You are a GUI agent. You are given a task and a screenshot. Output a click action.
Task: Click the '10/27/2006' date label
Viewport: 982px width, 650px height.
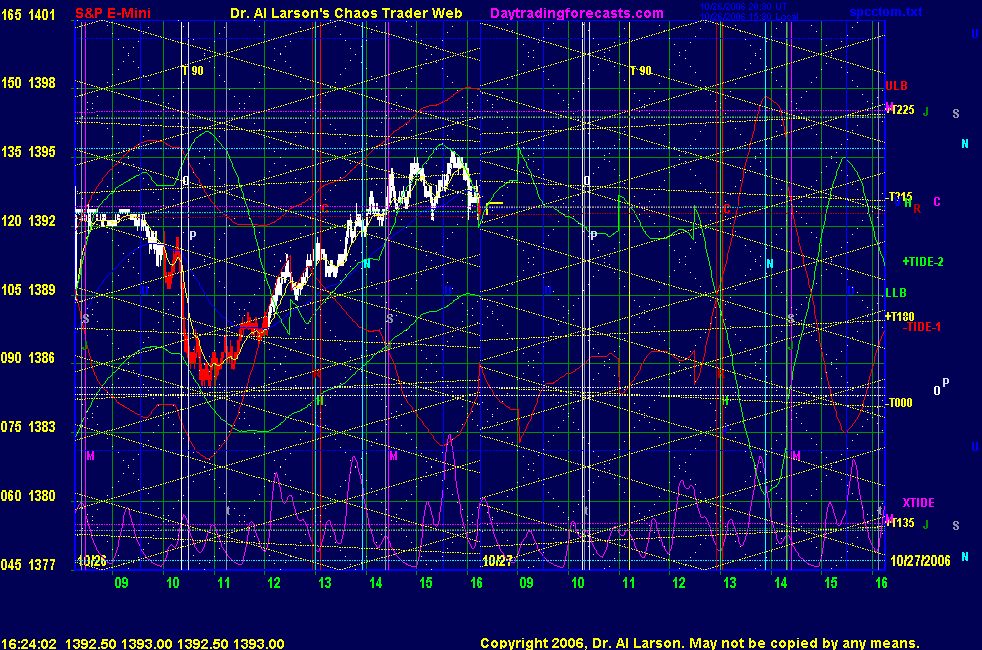pyautogui.click(x=920, y=560)
